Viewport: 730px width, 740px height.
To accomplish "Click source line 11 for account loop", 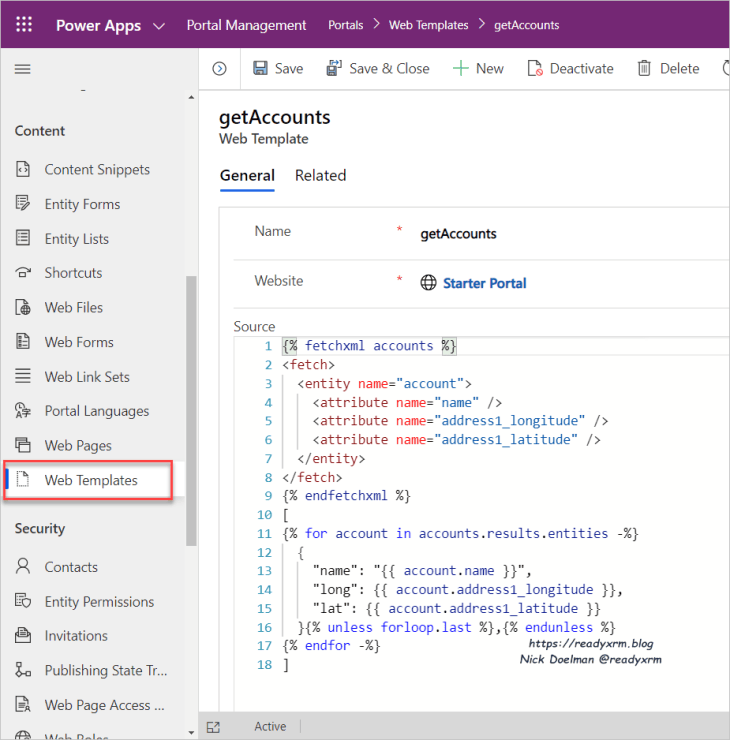I will point(460,534).
